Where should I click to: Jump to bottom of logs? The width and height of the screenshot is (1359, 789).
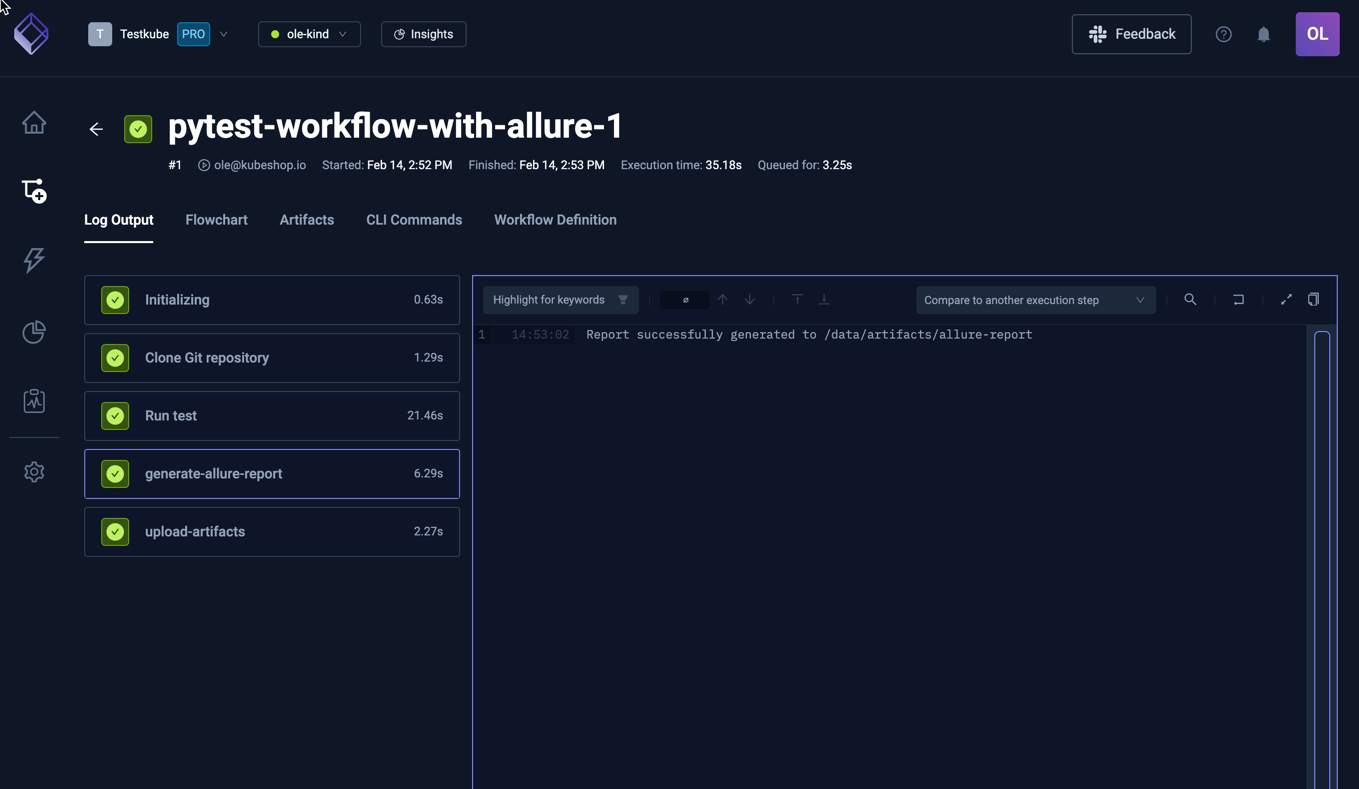coord(824,299)
